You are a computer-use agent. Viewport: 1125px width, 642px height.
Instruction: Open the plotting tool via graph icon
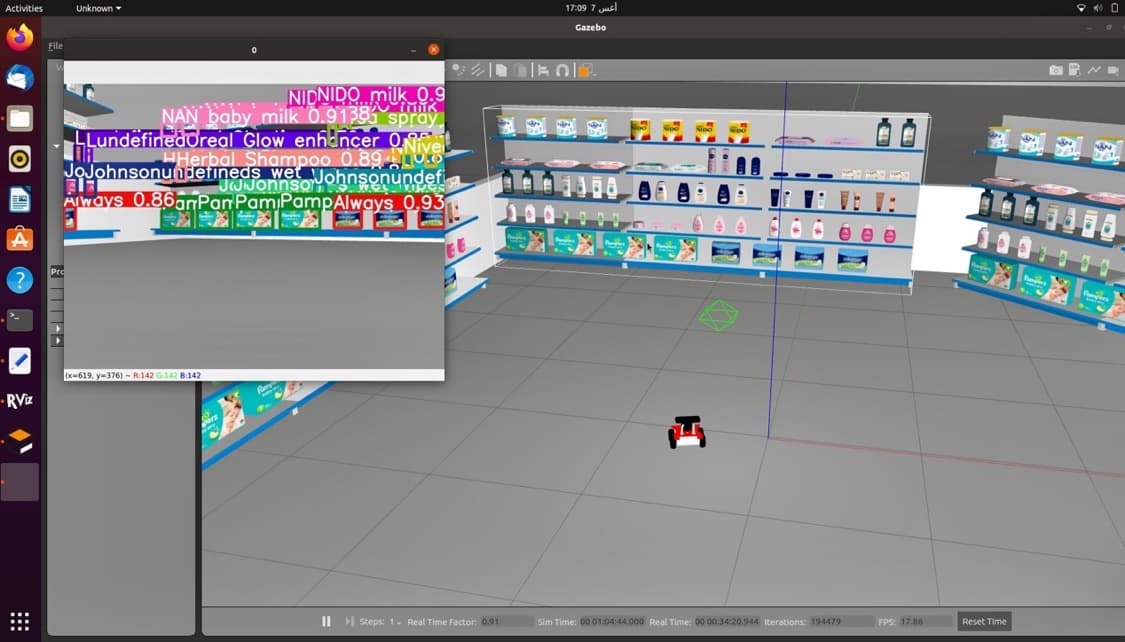1094,70
